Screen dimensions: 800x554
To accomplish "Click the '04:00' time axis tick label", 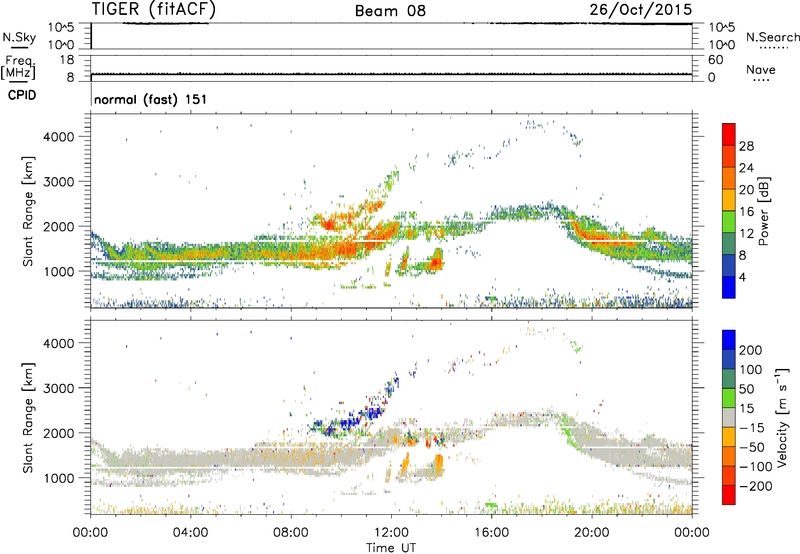I will [190, 533].
